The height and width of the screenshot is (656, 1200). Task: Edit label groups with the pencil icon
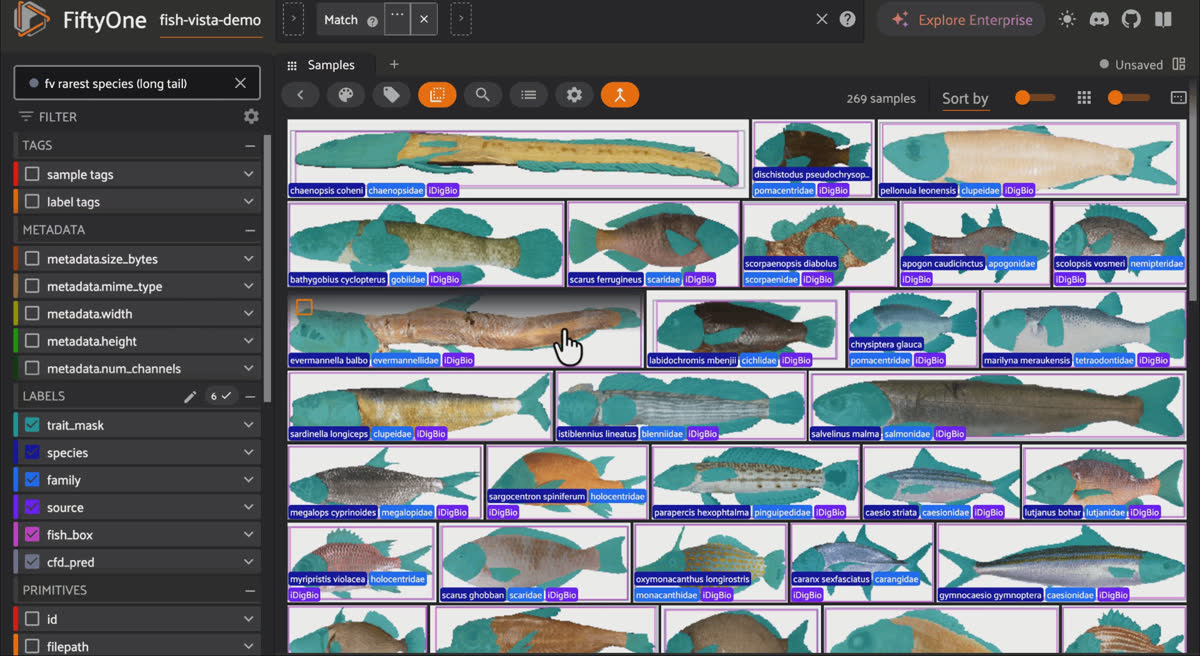pos(190,397)
